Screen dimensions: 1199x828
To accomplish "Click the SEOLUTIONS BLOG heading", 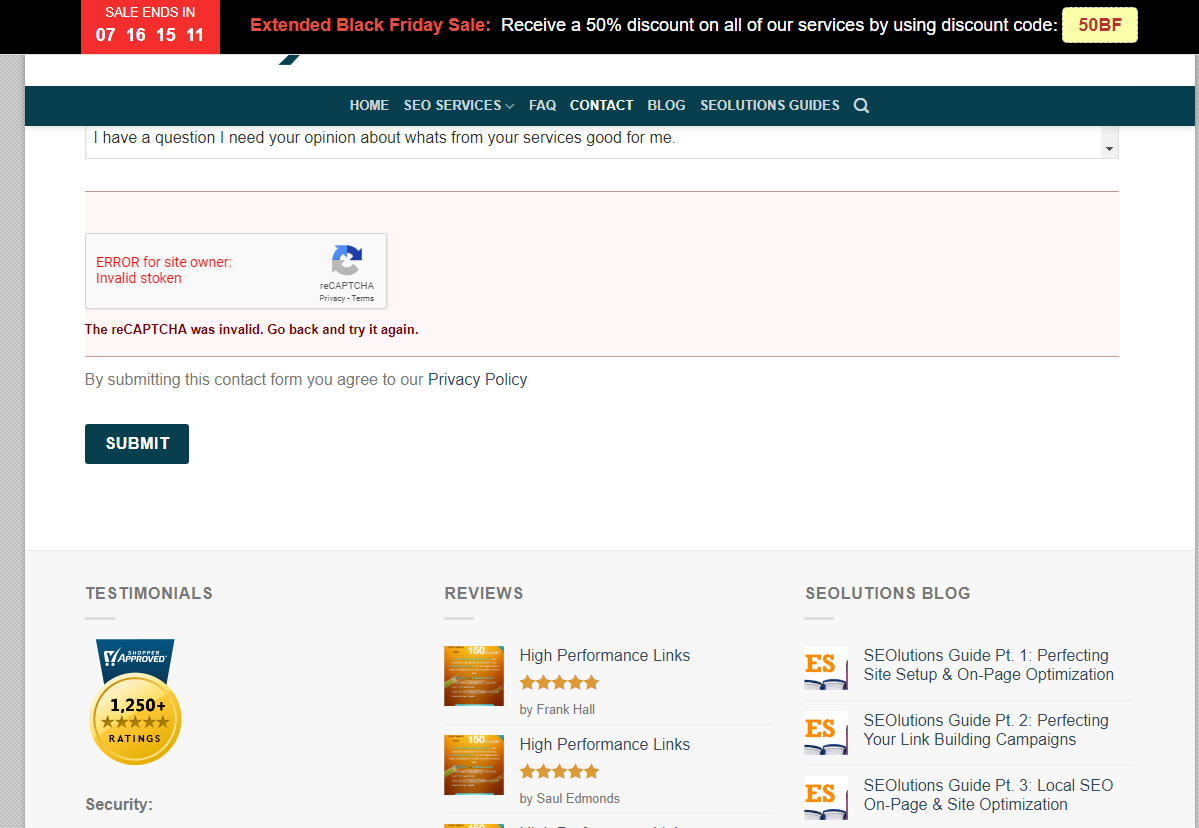I will 888,593.
